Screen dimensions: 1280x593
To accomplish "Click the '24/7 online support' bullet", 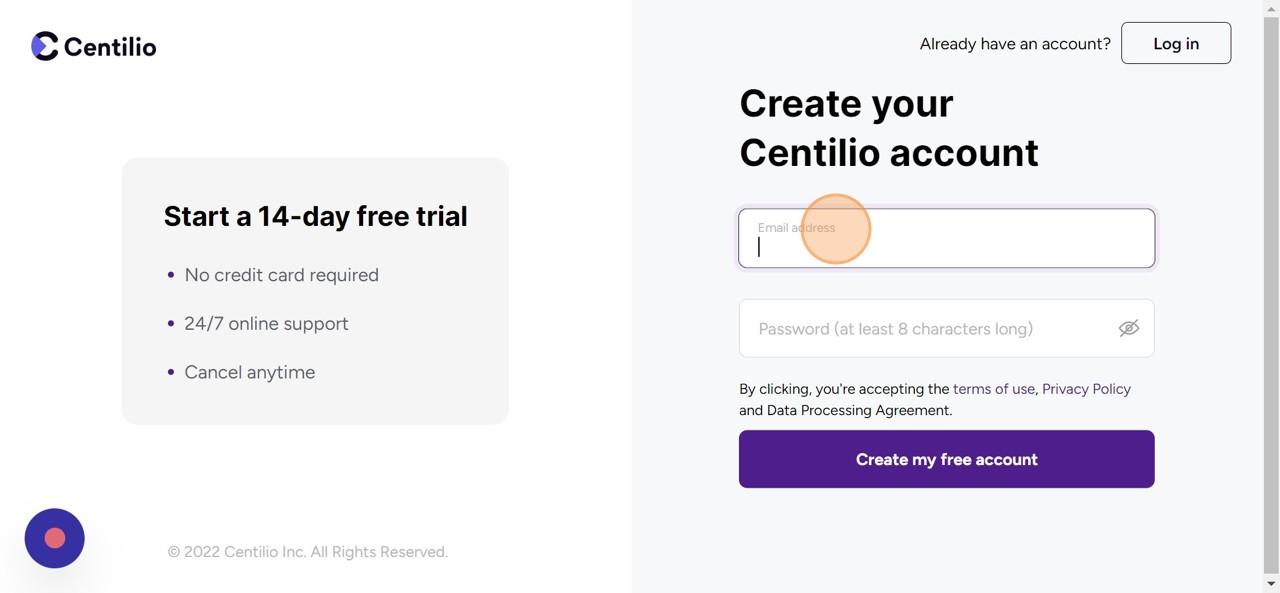I will 266,324.
